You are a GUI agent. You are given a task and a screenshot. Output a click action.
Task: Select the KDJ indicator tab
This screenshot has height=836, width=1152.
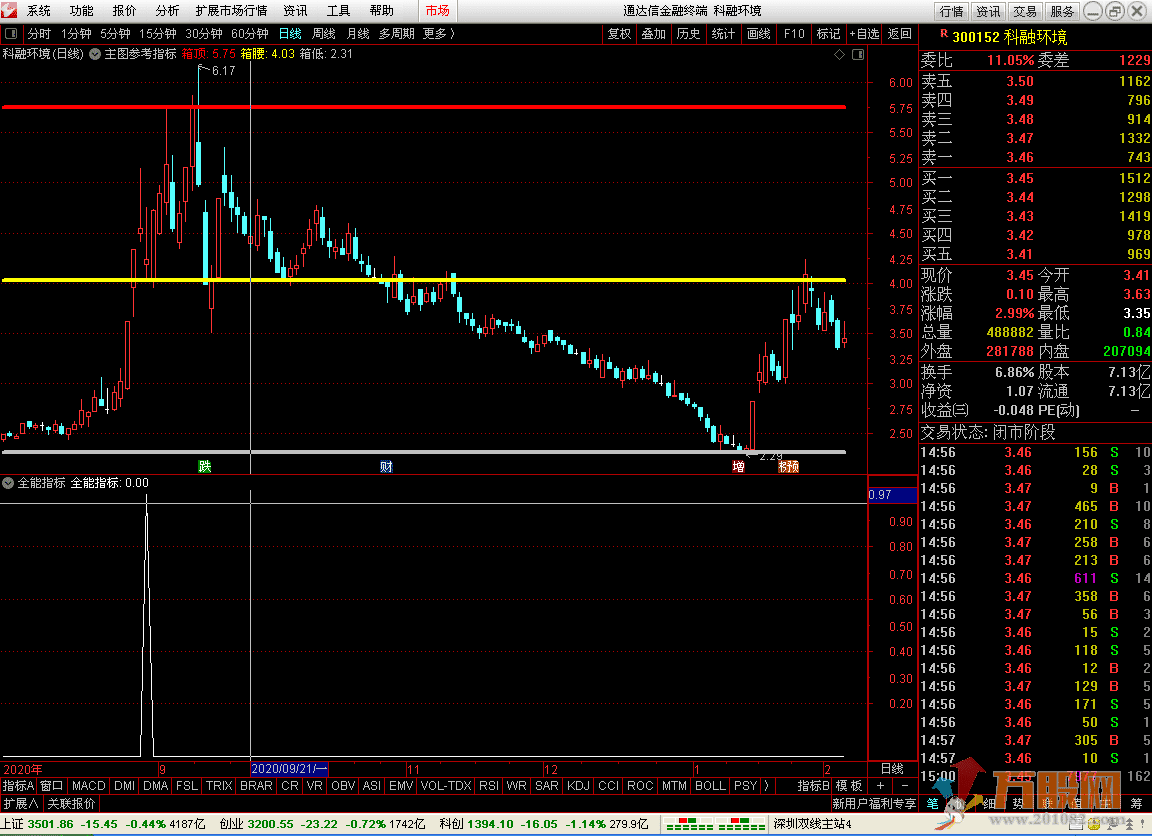click(x=578, y=785)
